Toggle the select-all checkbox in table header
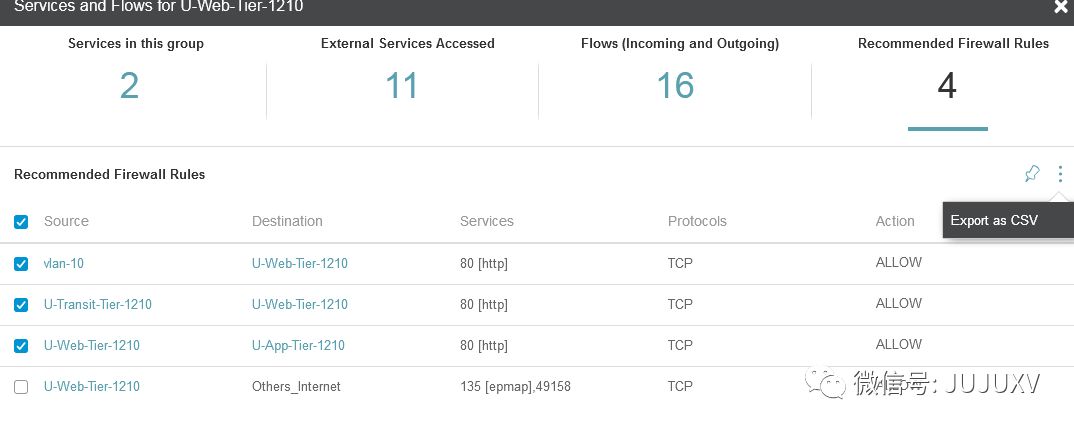1074x430 pixels. 21,222
